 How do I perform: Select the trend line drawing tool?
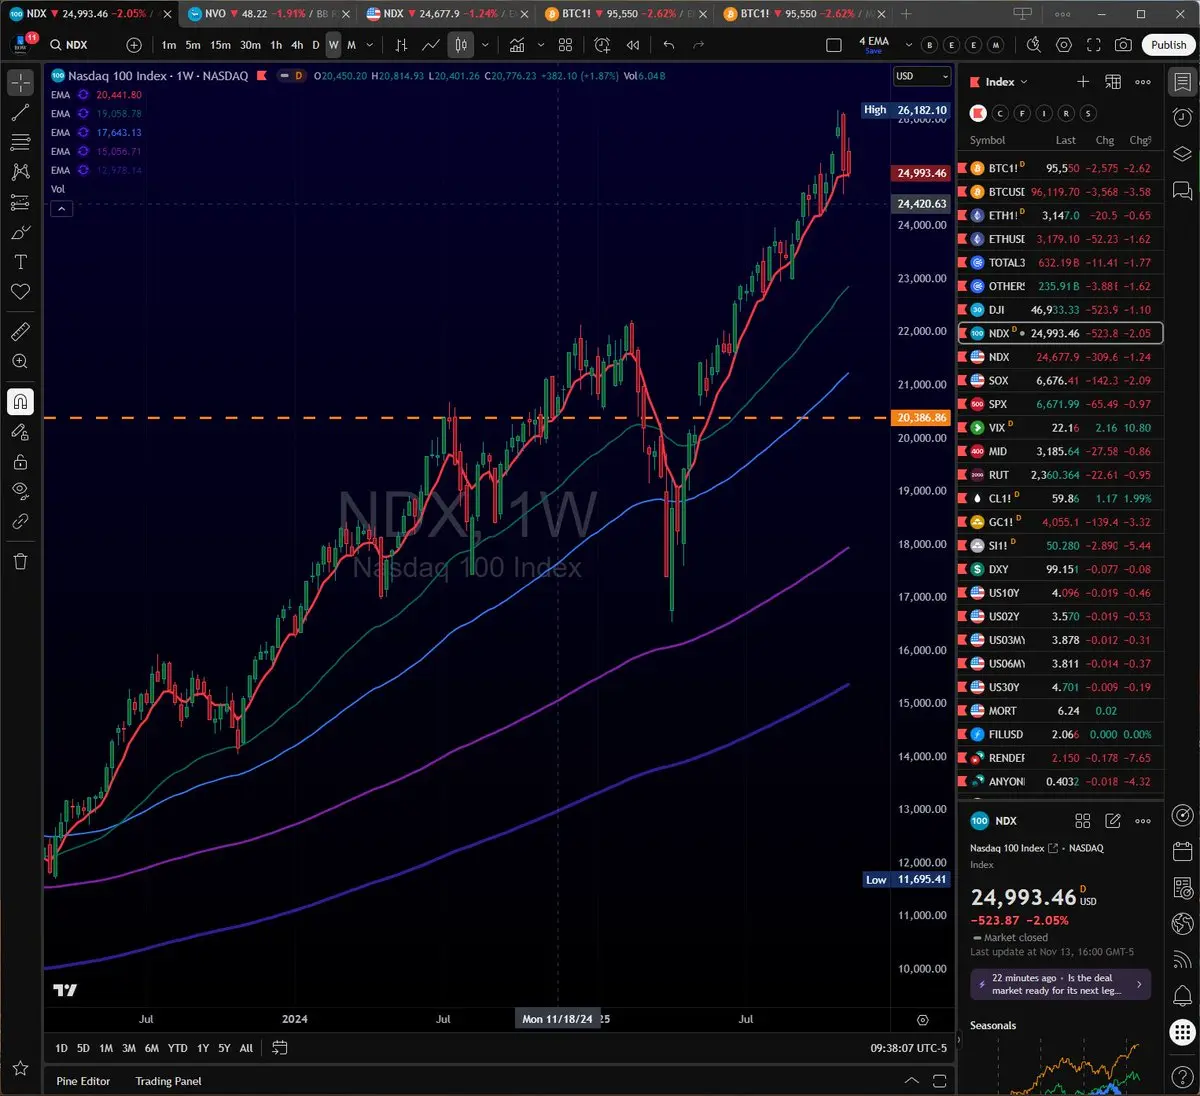pos(20,113)
